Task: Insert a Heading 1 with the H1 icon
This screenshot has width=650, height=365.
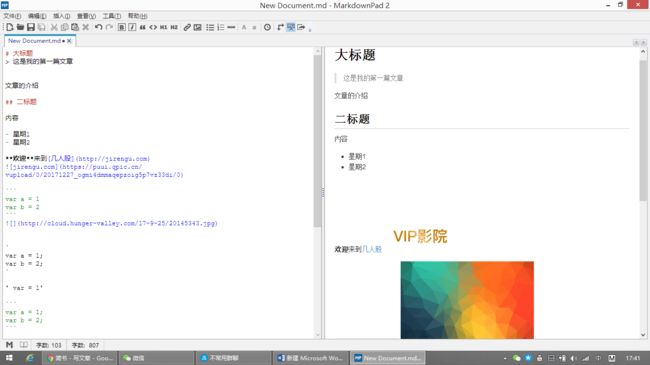Action: tap(163, 27)
